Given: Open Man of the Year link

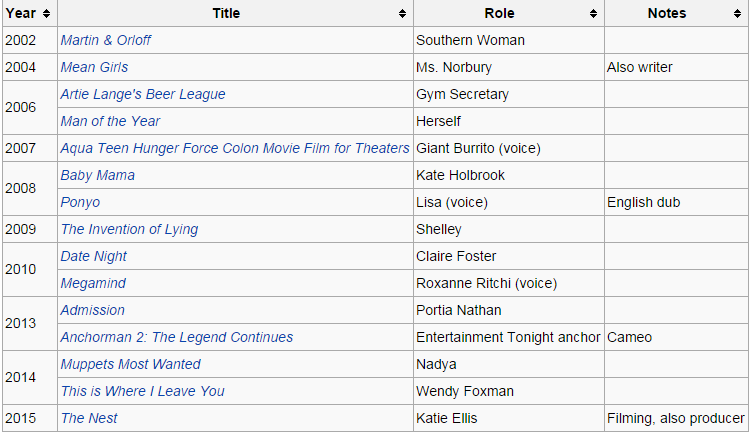Looking at the screenshot, I should pos(110,121).
